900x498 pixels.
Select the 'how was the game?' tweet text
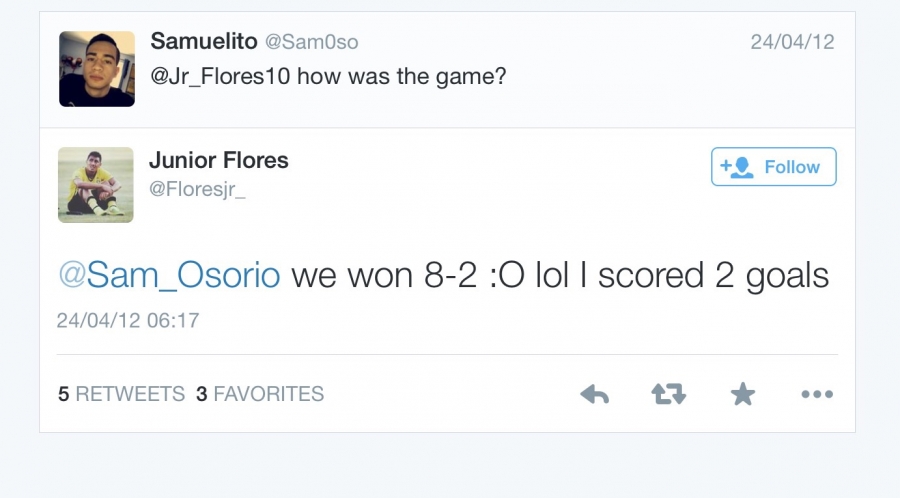[402, 76]
